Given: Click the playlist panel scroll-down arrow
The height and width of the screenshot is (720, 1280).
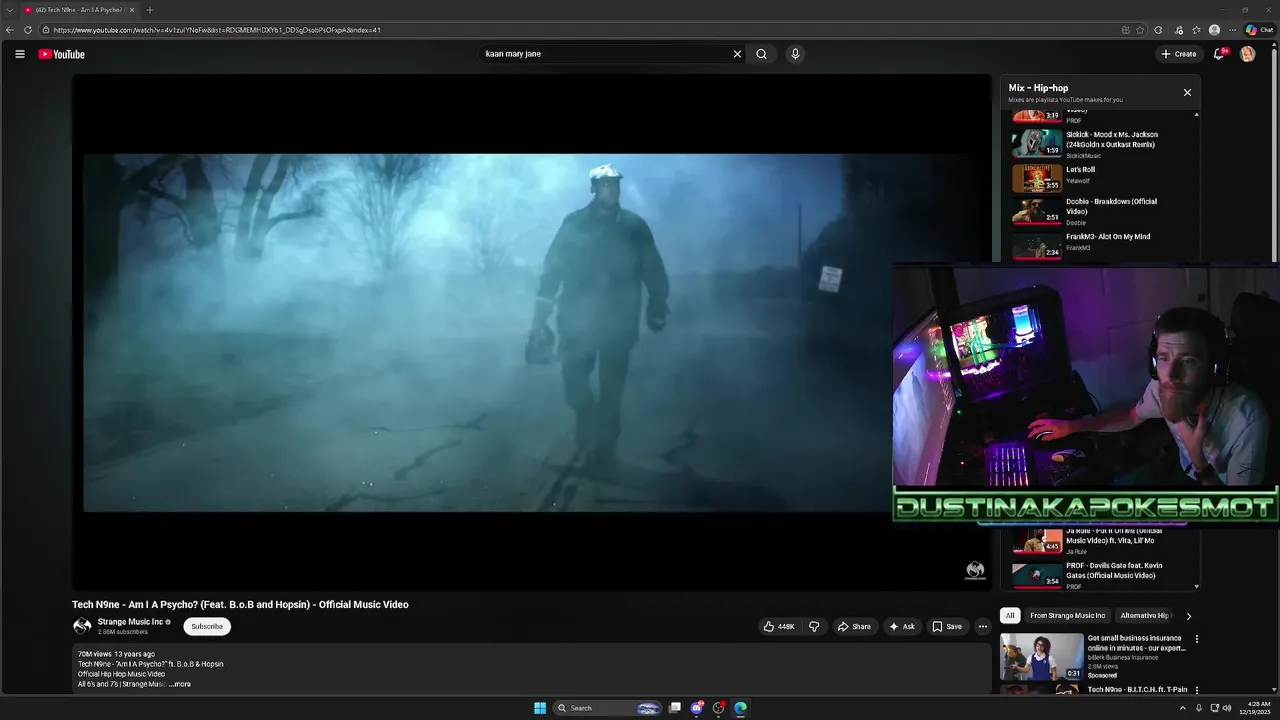Looking at the screenshot, I should 1196,587.
